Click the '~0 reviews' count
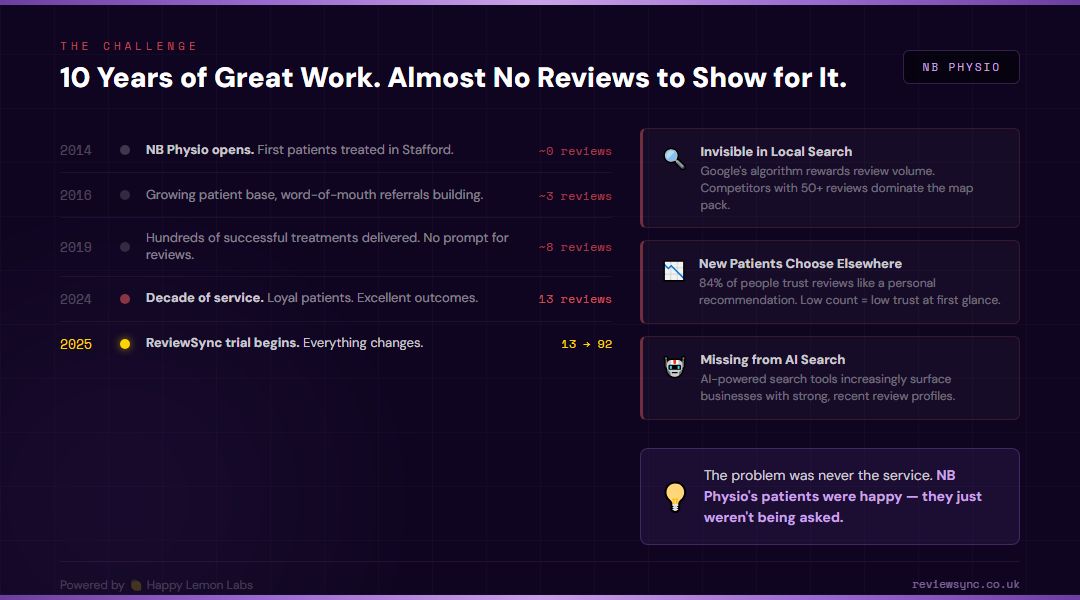The width and height of the screenshot is (1080, 600). [575, 151]
